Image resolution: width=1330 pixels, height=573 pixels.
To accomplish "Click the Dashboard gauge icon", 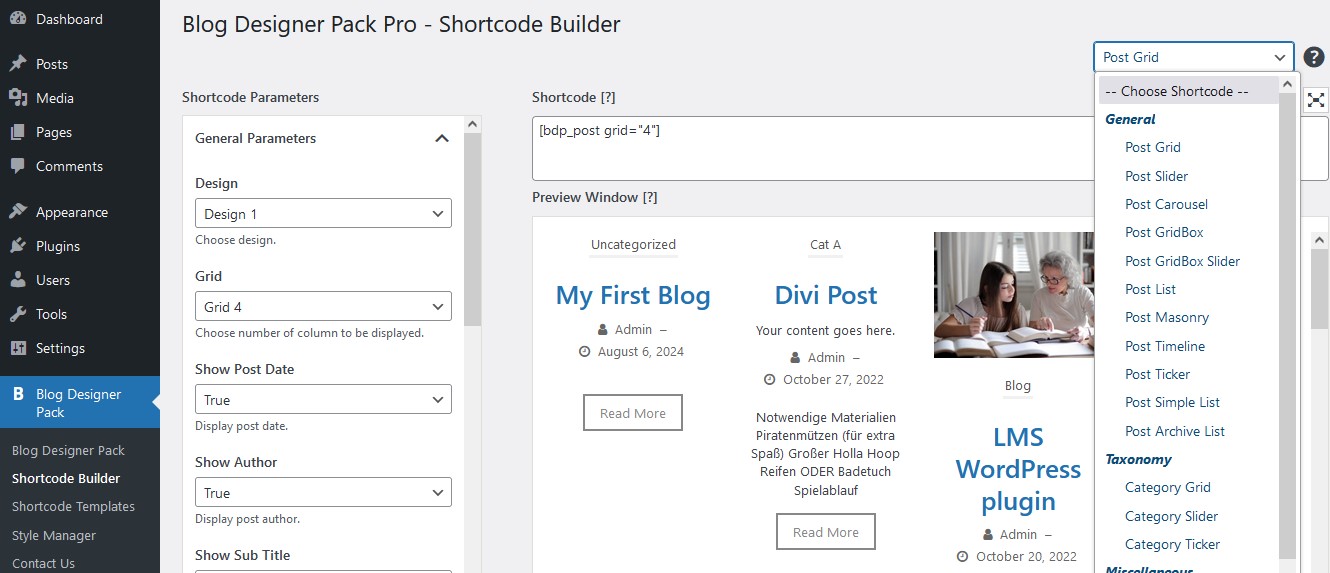I will tap(18, 19).
